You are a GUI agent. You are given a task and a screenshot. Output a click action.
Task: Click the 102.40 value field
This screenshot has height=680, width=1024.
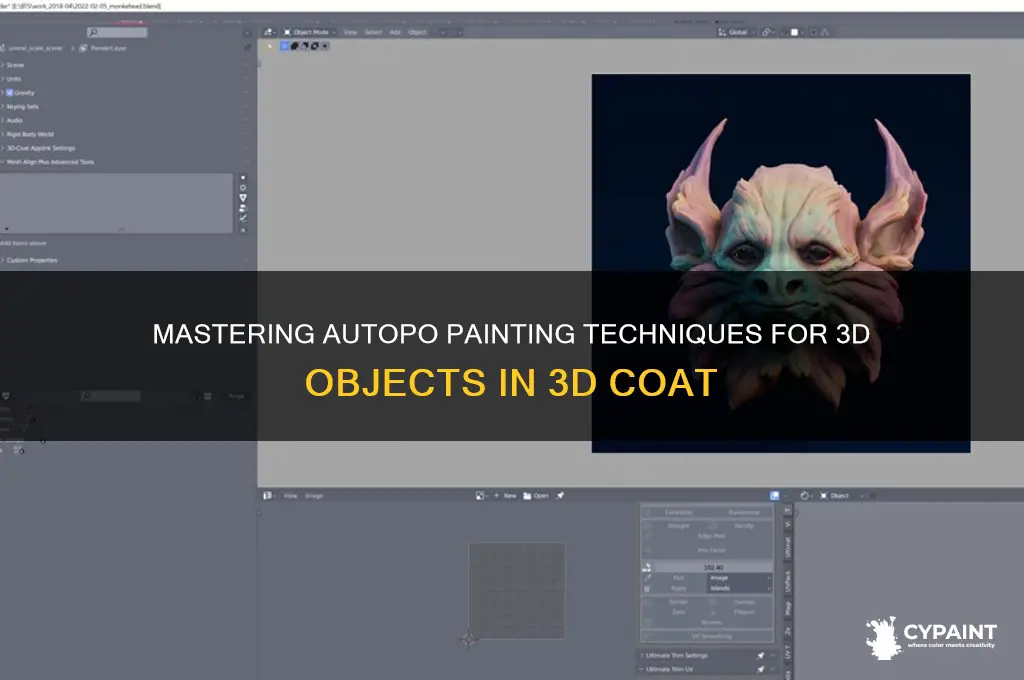pyautogui.click(x=712, y=567)
